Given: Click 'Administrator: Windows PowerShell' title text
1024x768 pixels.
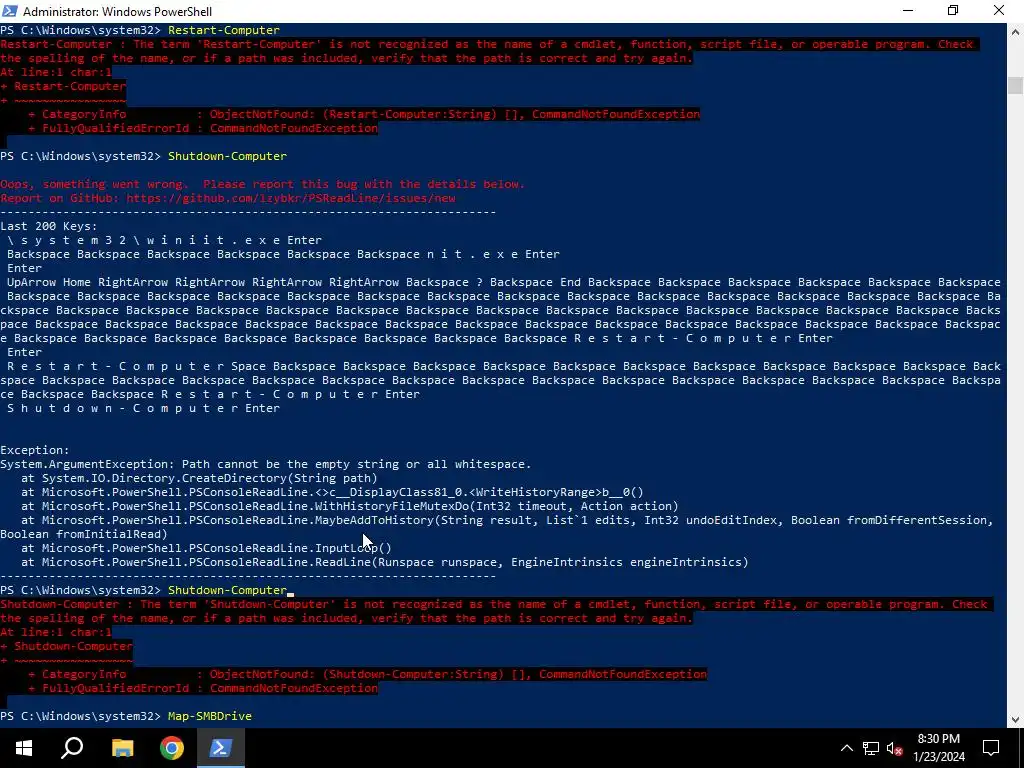Looking at the screenshot, I should coord(118,11).
